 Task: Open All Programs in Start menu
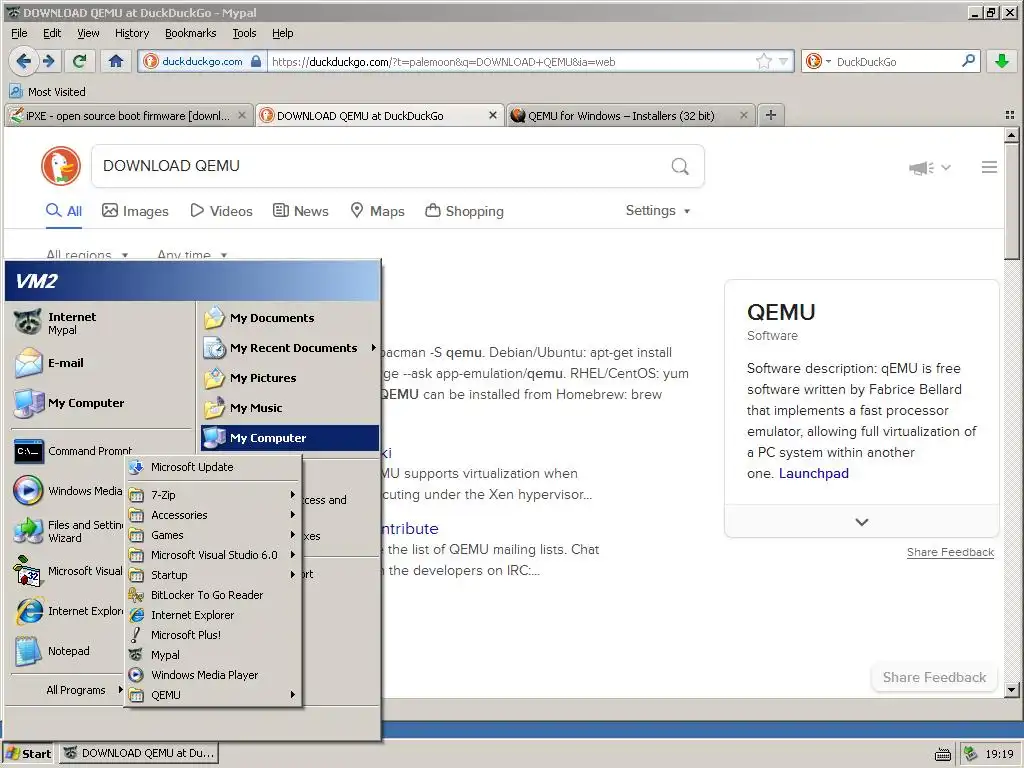tap(83, 690)
